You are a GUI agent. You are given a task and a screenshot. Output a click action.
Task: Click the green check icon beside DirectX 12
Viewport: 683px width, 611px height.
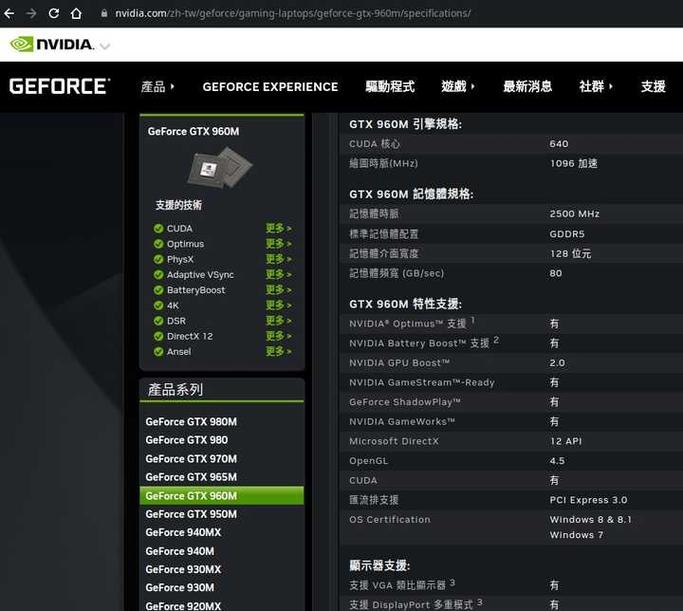[159, 336]
